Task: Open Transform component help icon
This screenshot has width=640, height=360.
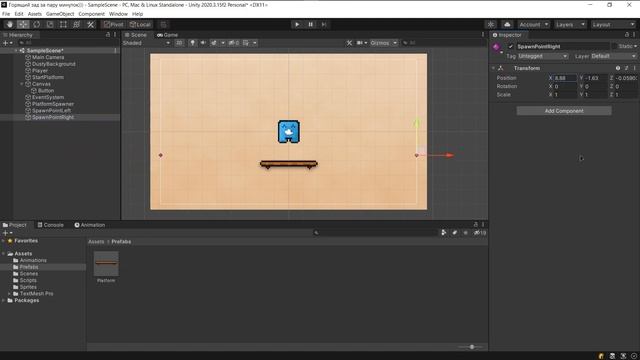Action: pos(618,68)
